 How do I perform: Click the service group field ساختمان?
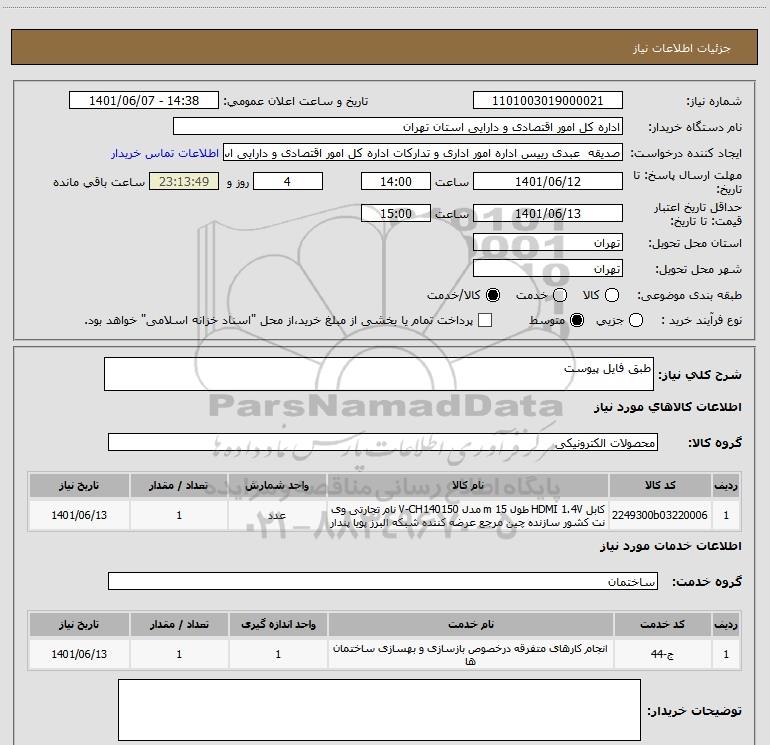383,581
